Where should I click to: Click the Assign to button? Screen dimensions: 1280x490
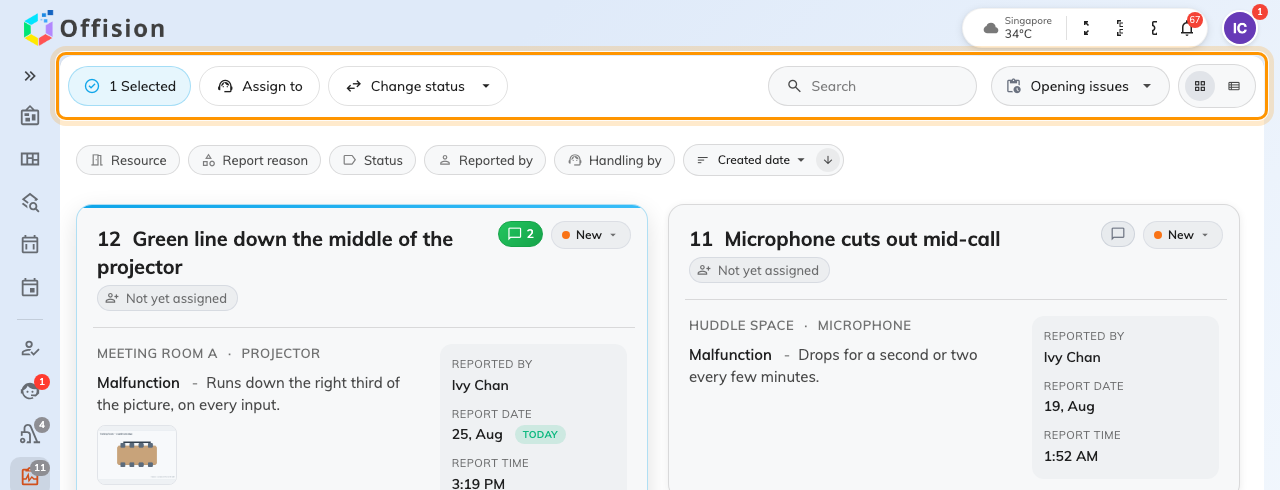pos(259,86)
